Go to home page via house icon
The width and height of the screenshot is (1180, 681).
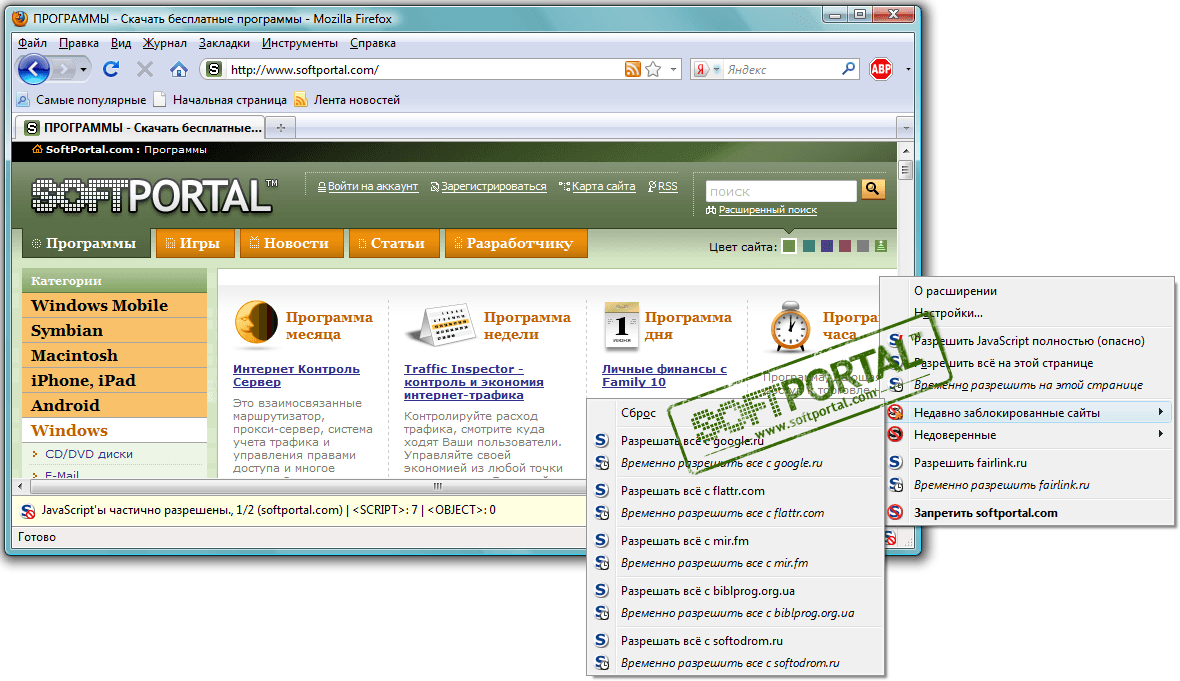click(x=178, y=70)
